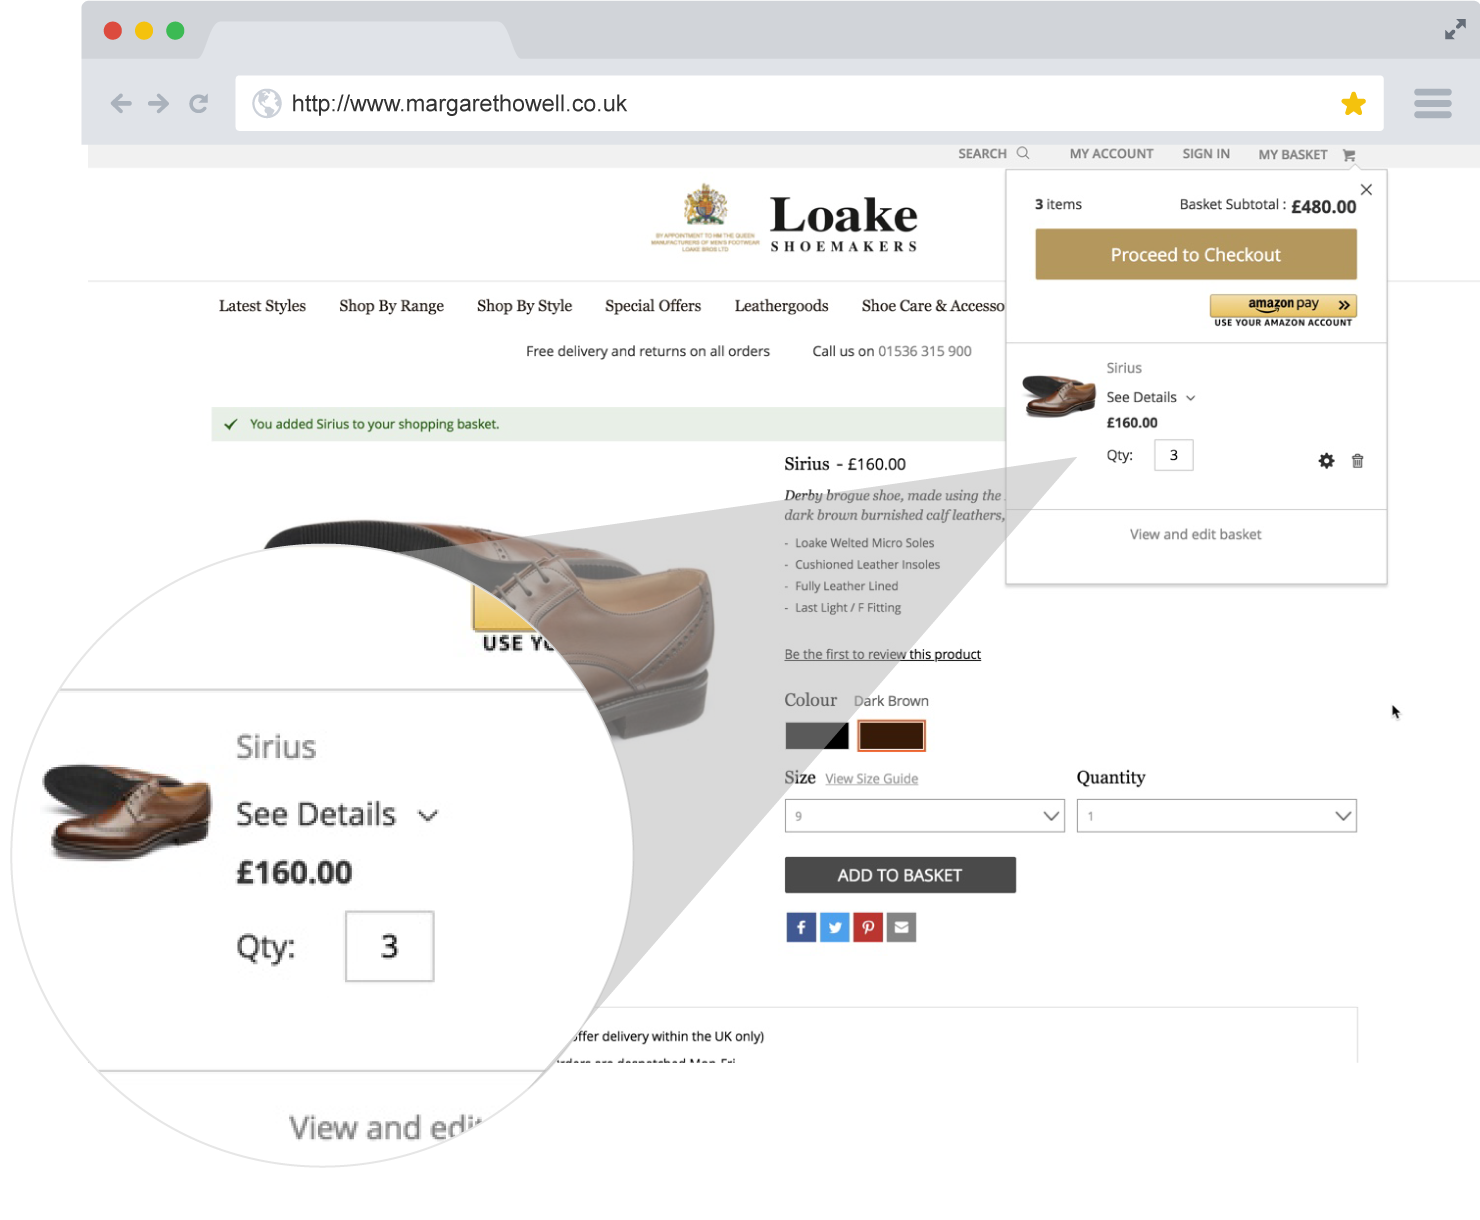Open the browser hamburger menu
Image resolution: width=1480 pixels, height=1220 pixels.
(x=1432, y=103)
